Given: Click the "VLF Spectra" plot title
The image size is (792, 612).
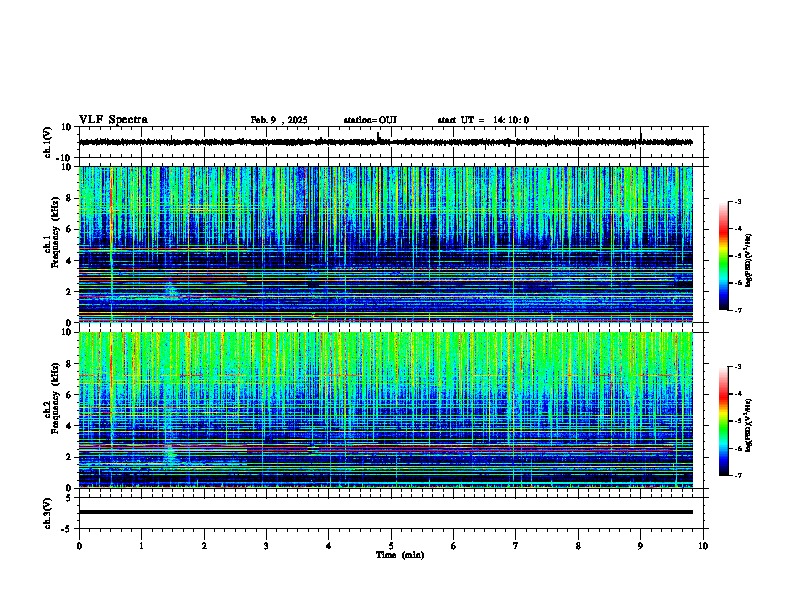Looking at the screenshot, I should [113, 120].
